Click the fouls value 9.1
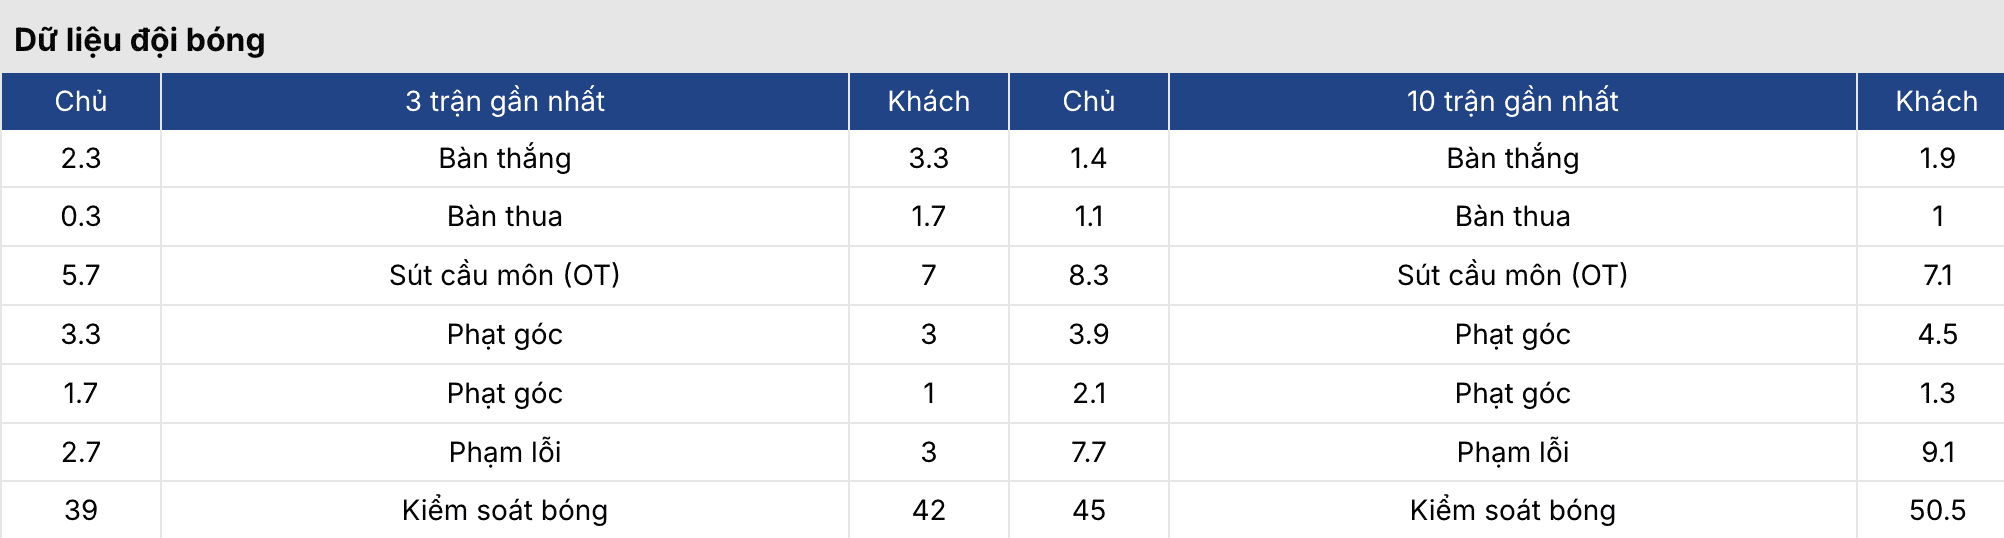This screenshot has height=538, width=2004. click(1937, 452)
